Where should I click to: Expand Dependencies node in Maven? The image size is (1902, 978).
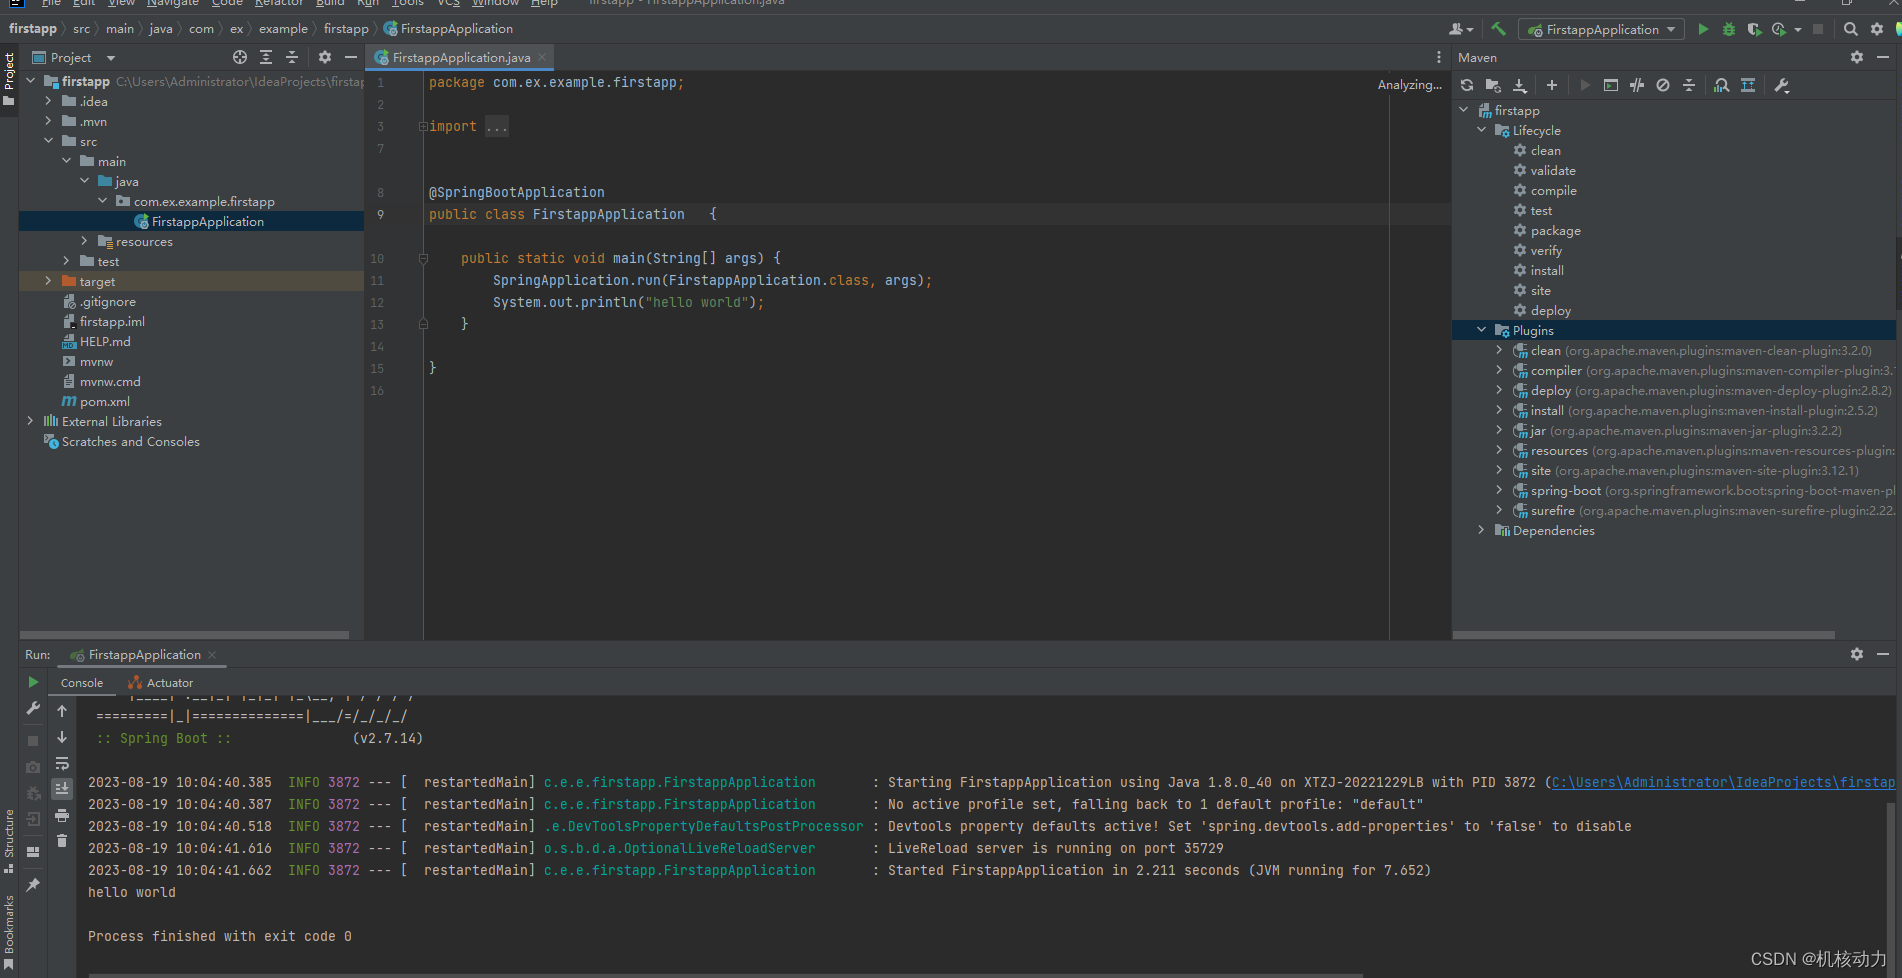1481,530
